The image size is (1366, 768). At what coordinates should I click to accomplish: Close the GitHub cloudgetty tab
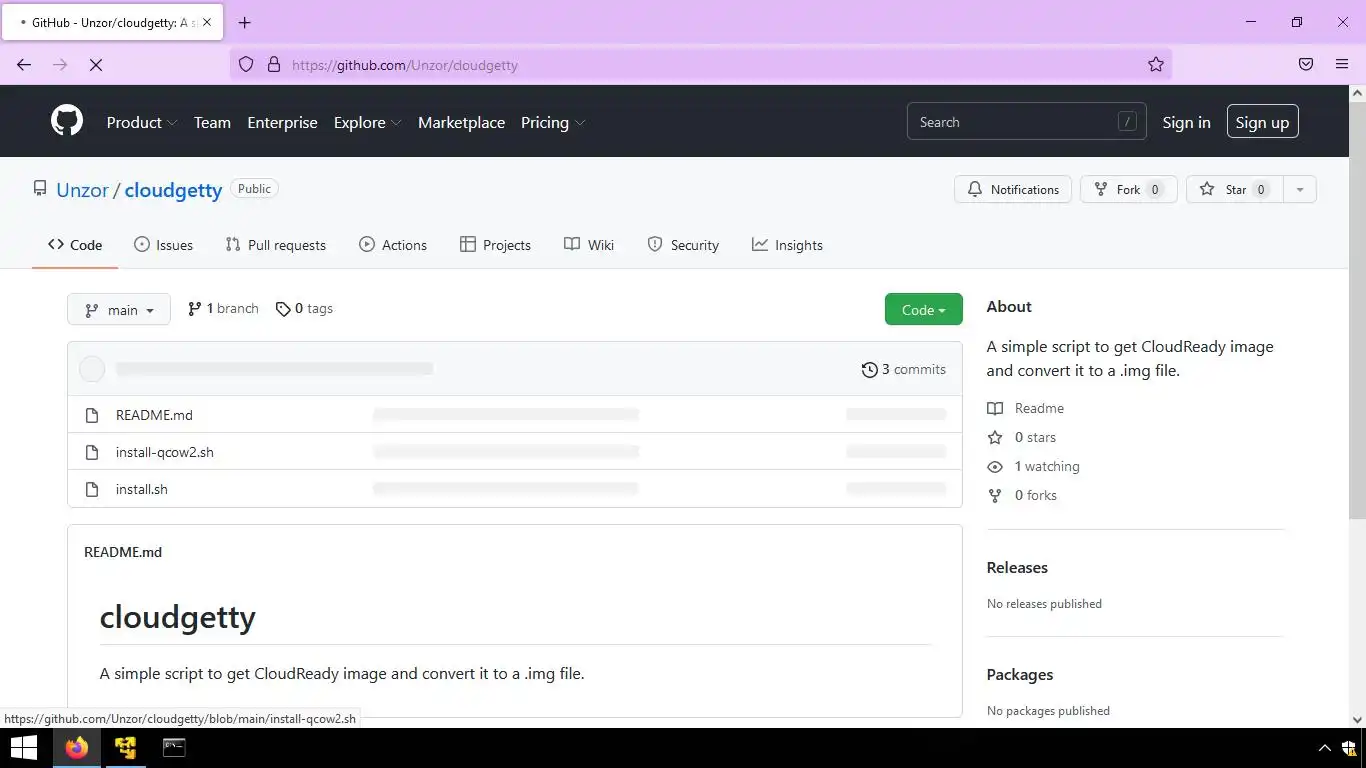pyautogui.click(x=207, y=22)
